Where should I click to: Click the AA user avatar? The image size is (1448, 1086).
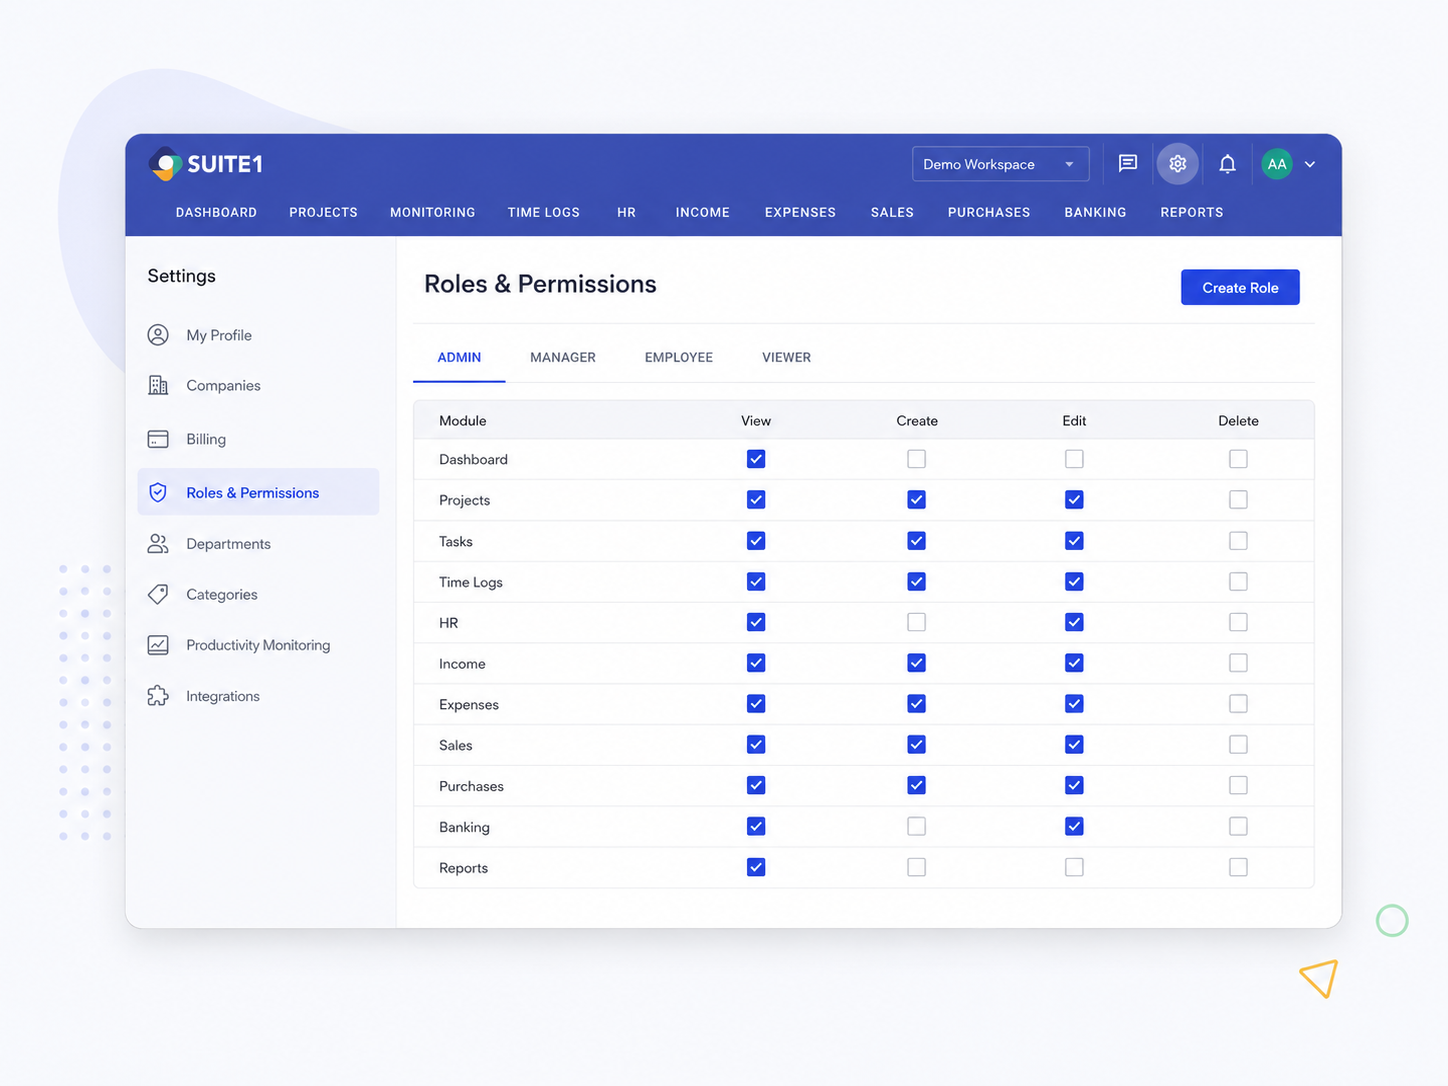[x=1277, y=164]
